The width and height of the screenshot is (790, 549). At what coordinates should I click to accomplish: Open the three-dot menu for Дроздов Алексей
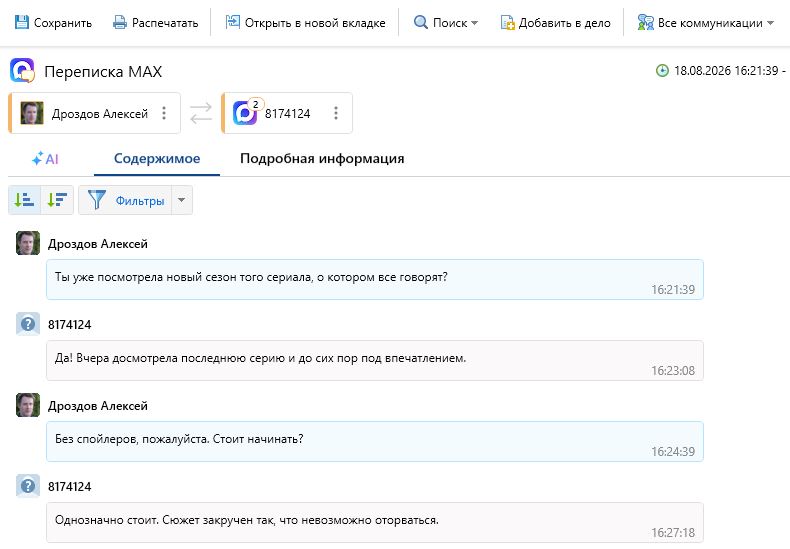164,113
